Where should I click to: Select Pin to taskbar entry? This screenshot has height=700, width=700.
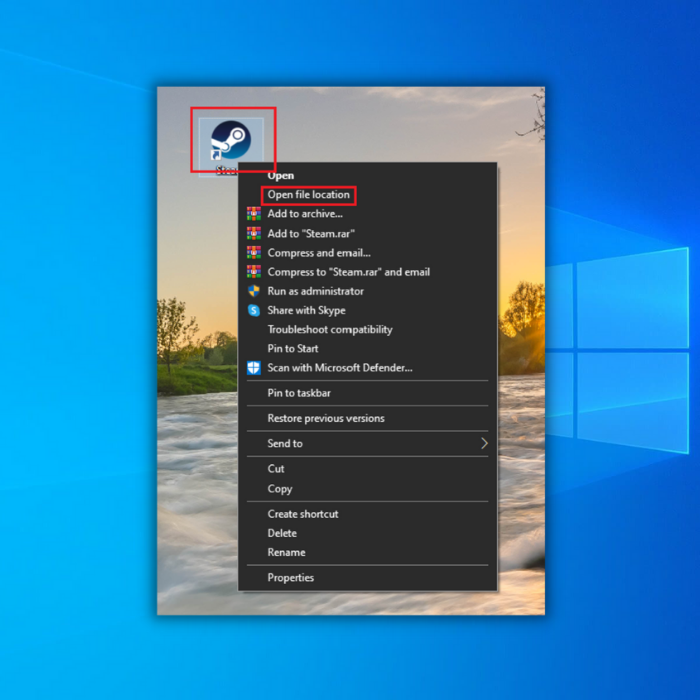pos(298,393)
